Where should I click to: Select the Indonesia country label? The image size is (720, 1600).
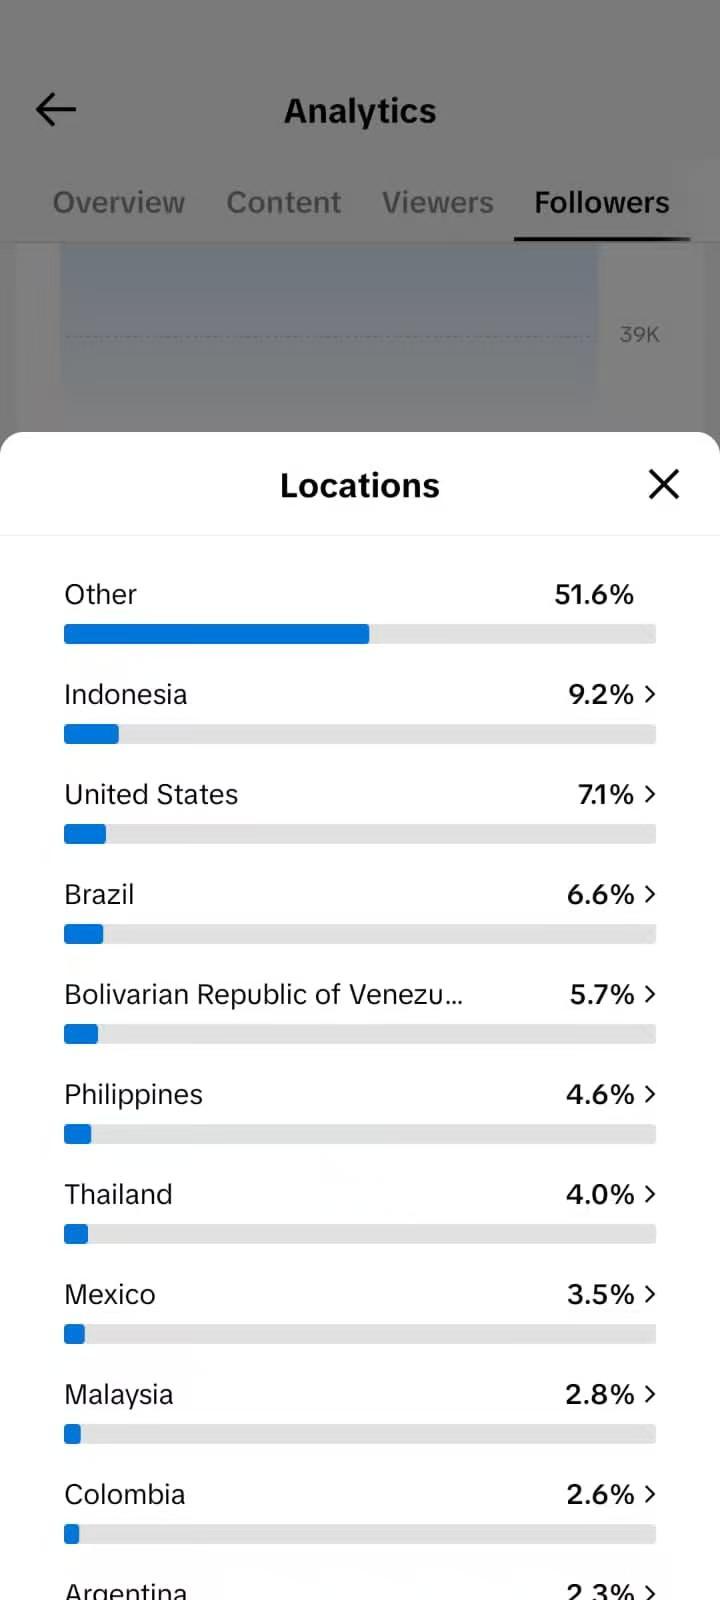(x=126, y=694)
